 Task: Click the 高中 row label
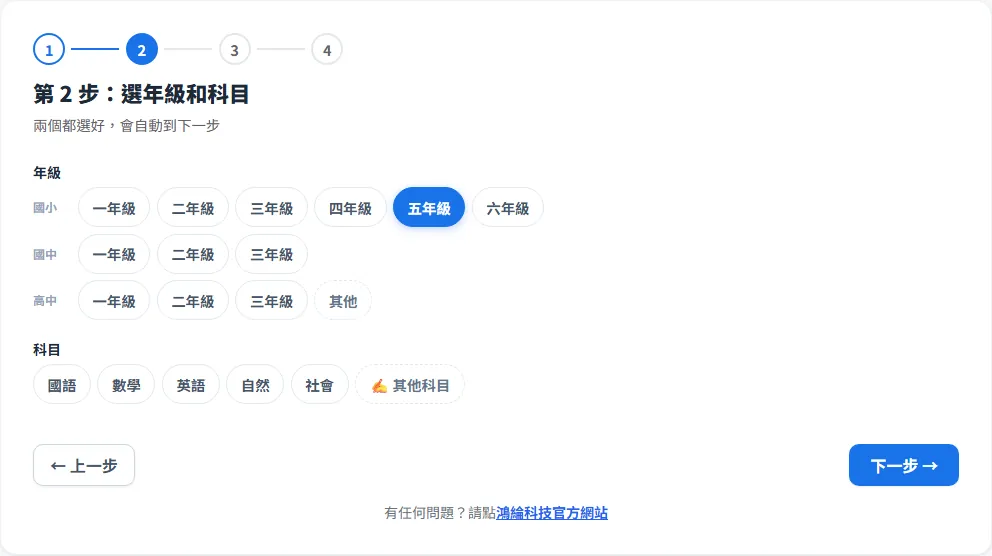pyautogui.click(x=45, y=300)
